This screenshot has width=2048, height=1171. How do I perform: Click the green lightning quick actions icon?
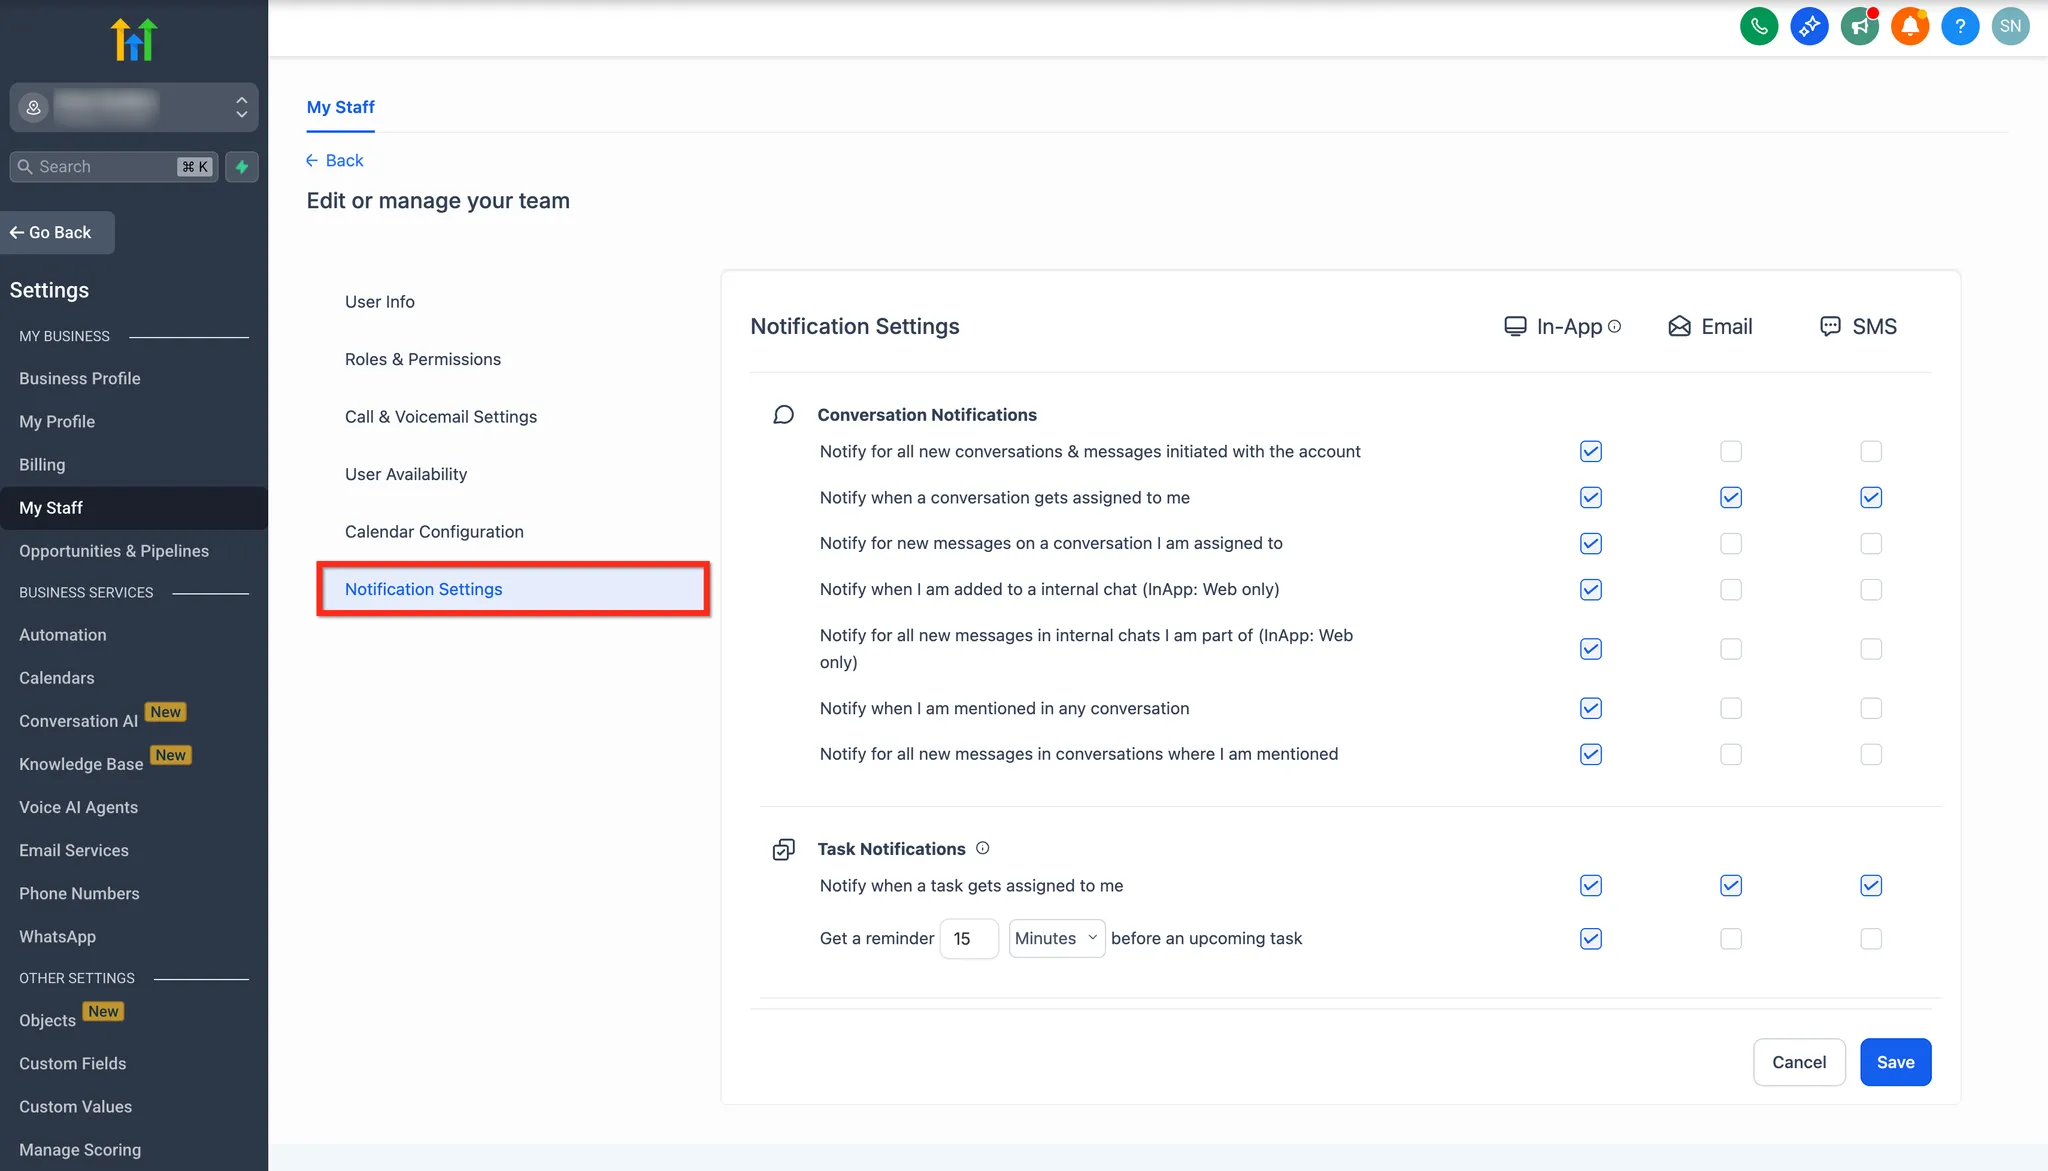[x=241, y=167]
